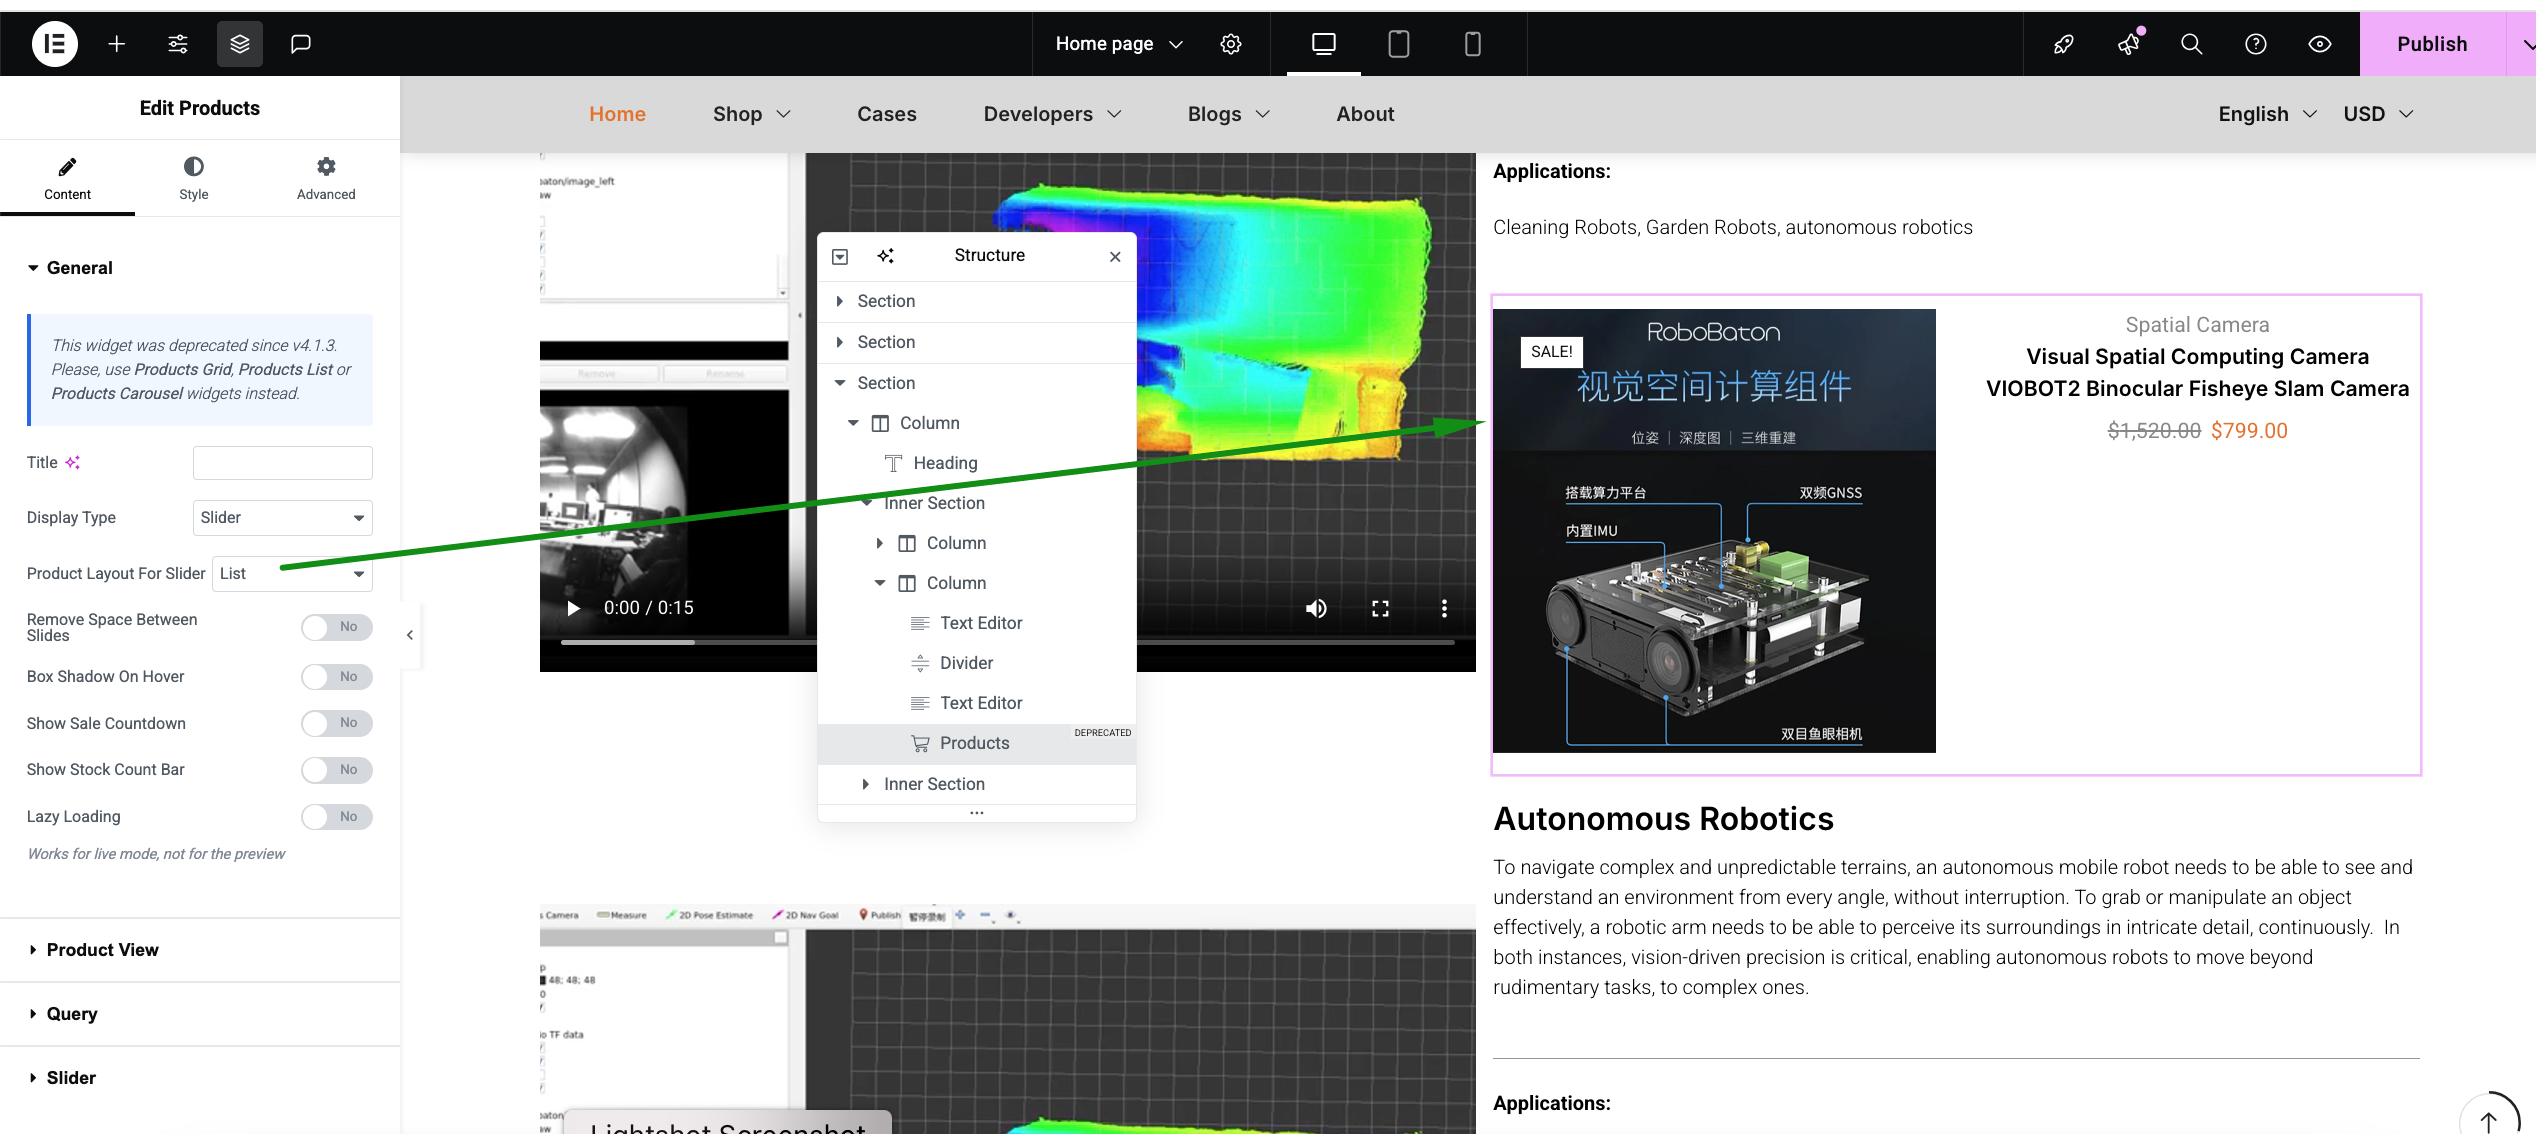
Task: Toggle Lazy Loading switch
Action: click(337, 817)
